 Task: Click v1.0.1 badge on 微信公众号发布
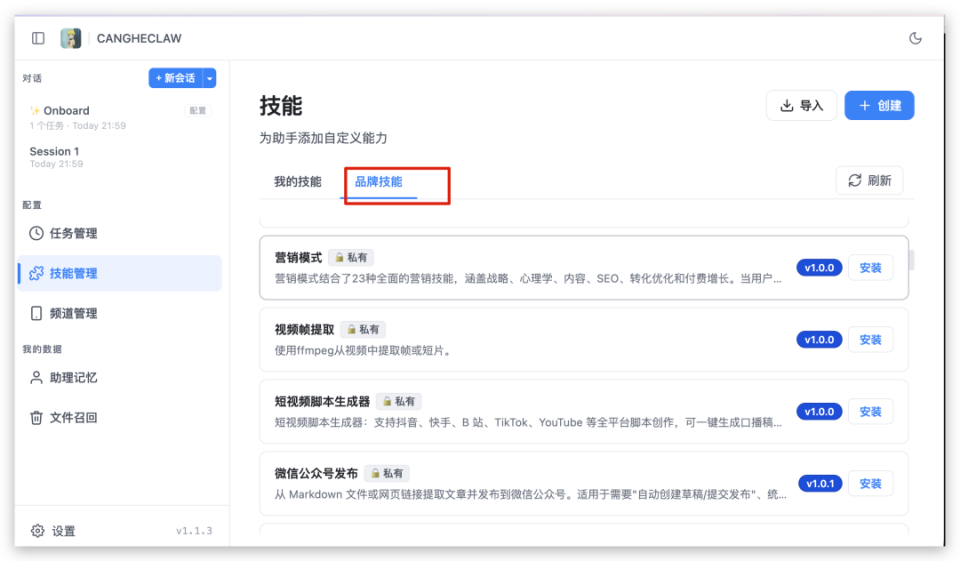coord(820,484)
